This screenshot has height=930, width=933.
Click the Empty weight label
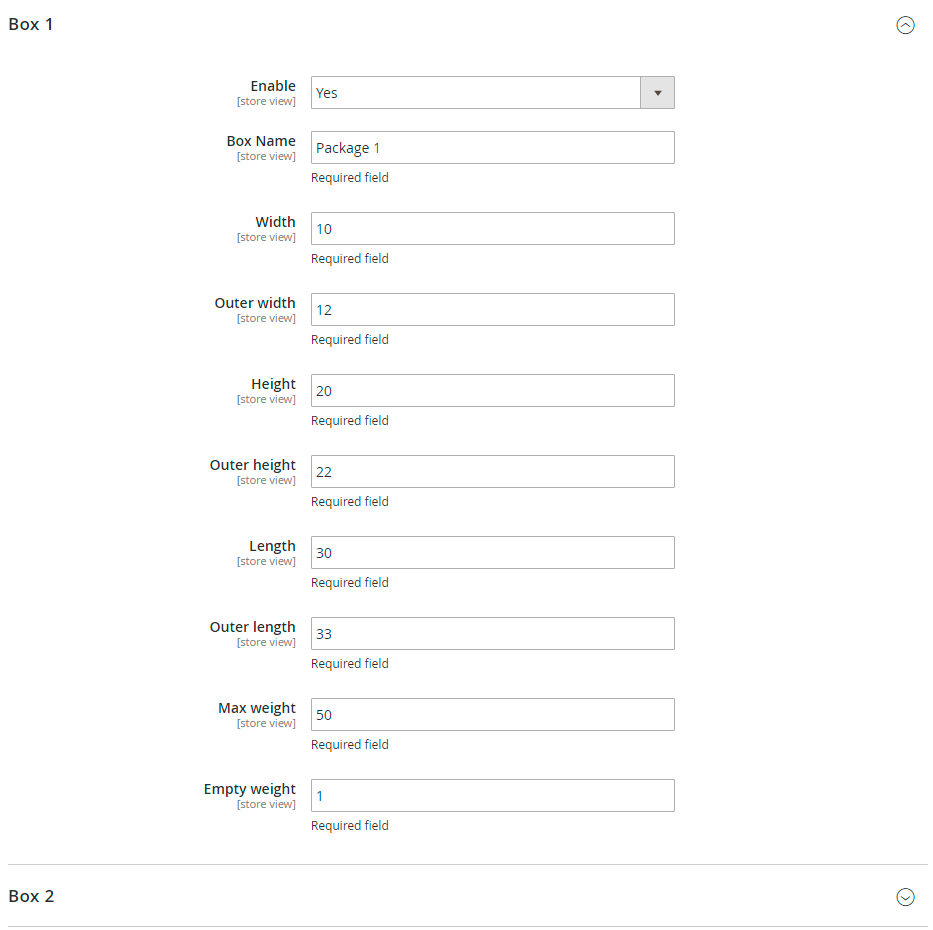point(249,789)
